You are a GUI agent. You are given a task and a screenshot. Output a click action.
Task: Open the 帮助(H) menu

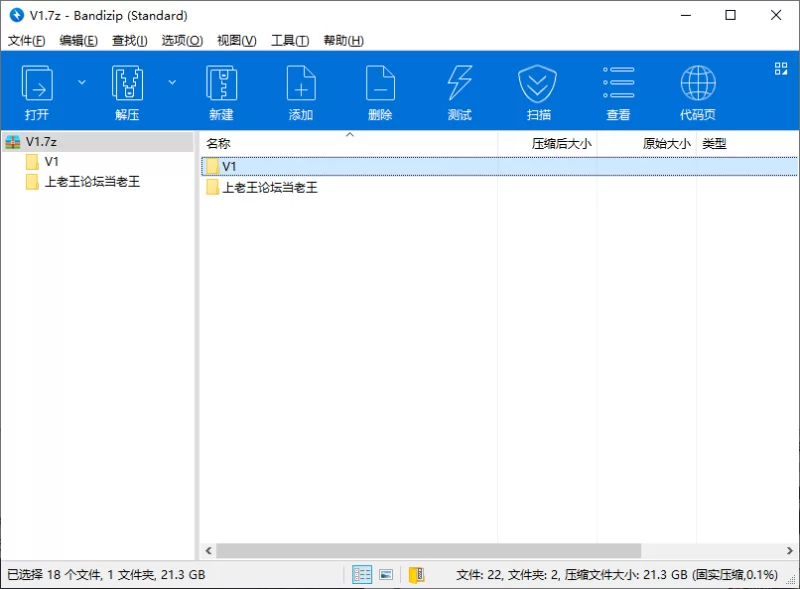click(x=343, y=40)
